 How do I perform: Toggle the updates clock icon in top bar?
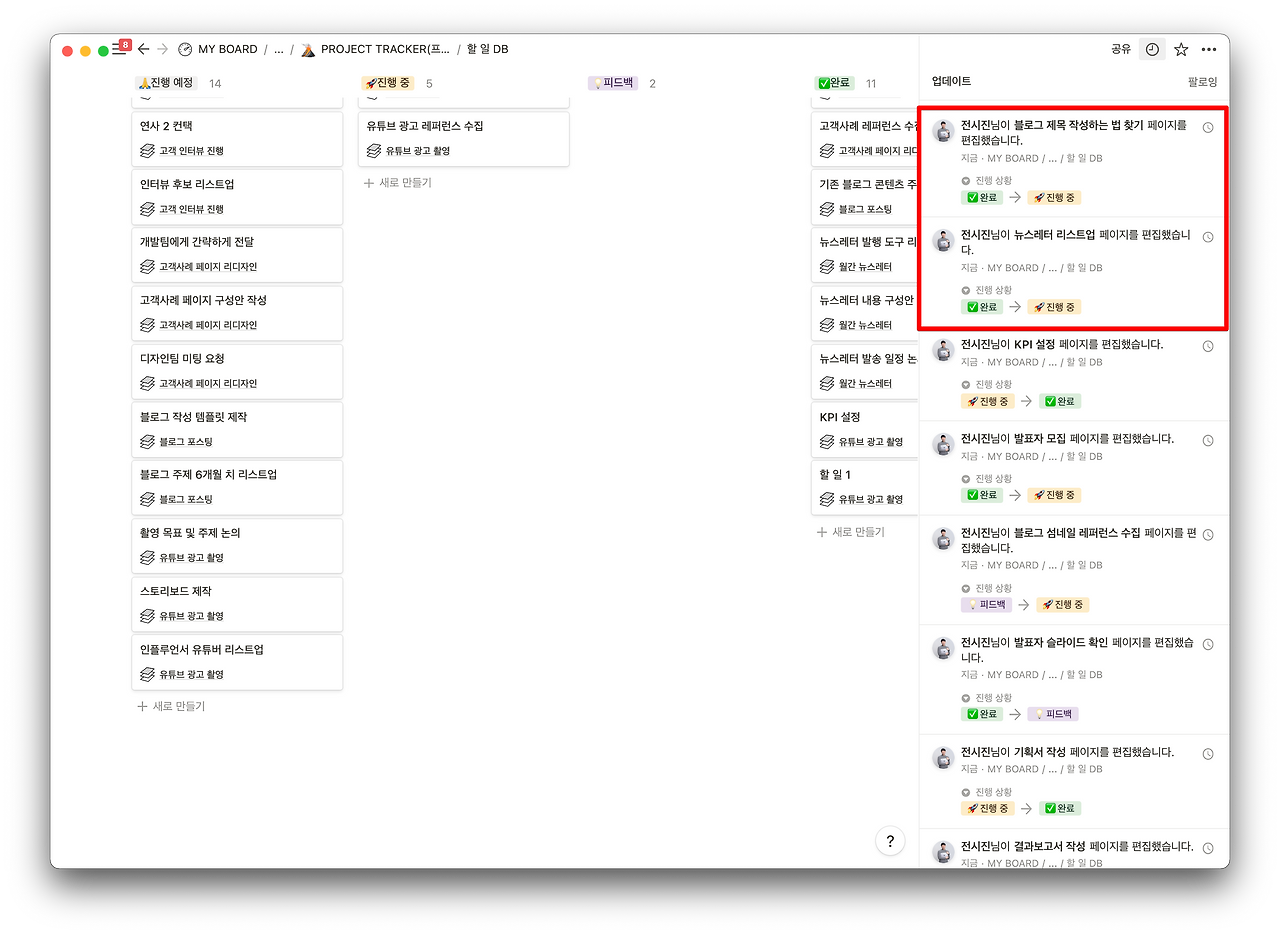(x=1152, y=49)
